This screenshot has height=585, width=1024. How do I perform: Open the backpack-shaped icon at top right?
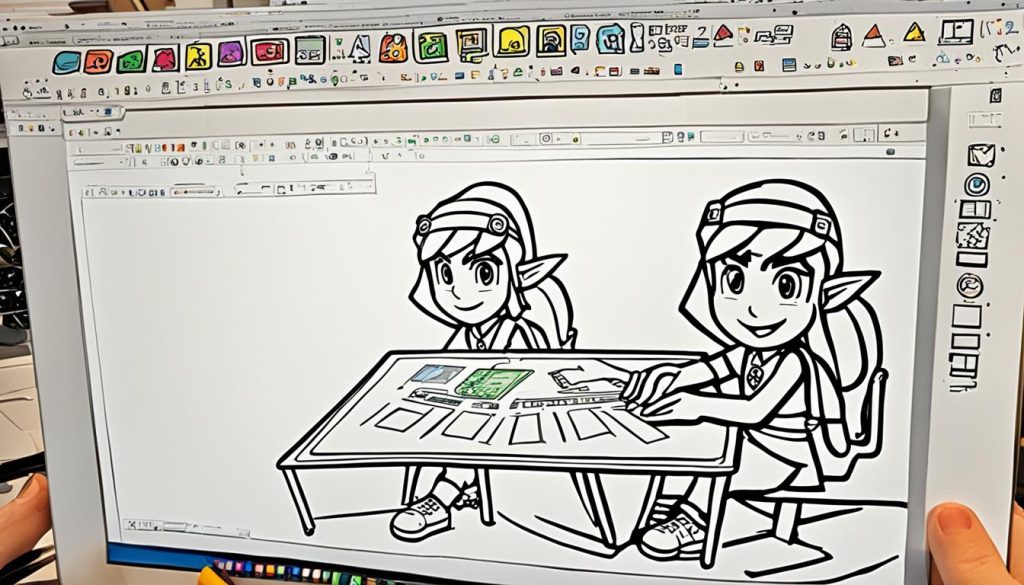point(841,37)
